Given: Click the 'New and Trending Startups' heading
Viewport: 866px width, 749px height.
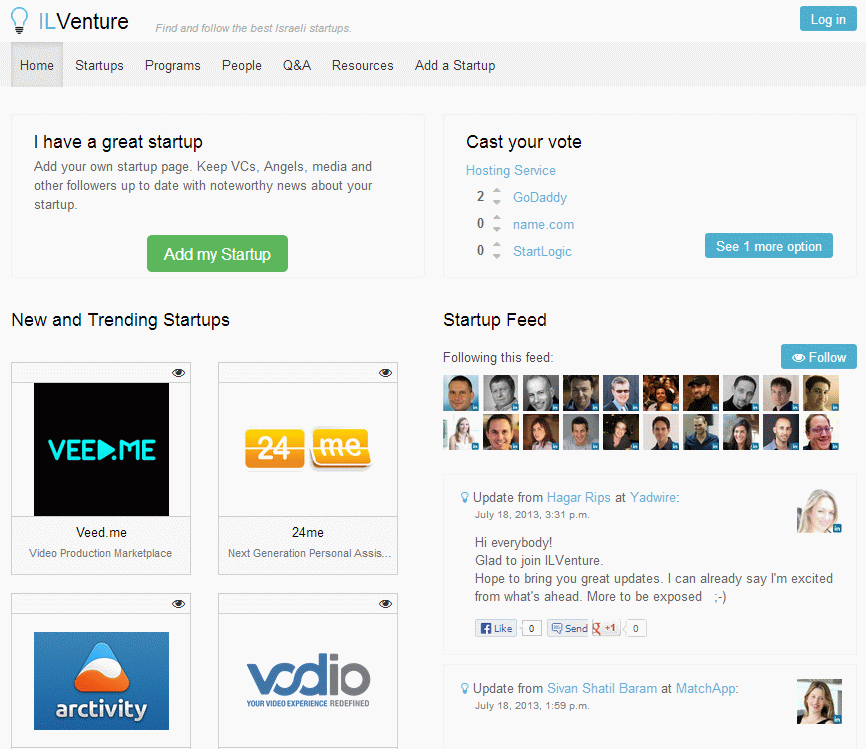Looking at the screenshot, I should [x=120, y=320].
